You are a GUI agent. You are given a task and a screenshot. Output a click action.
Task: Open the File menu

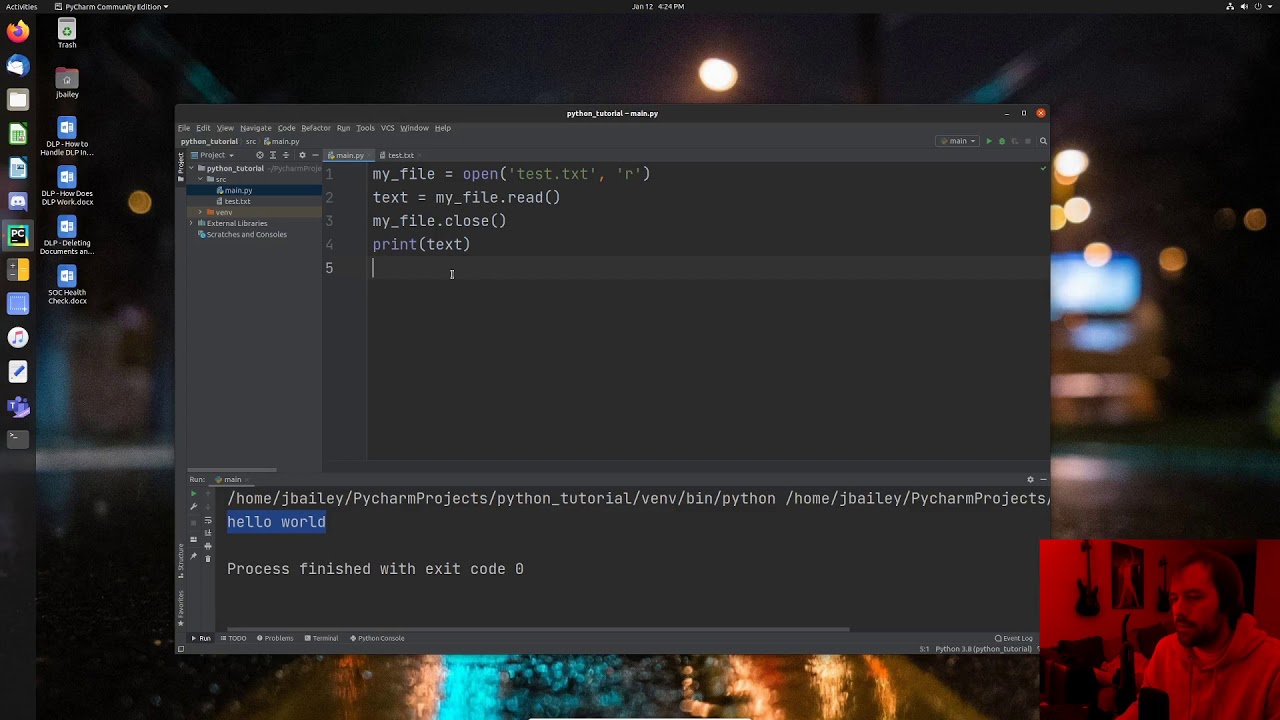pos(184,128)
